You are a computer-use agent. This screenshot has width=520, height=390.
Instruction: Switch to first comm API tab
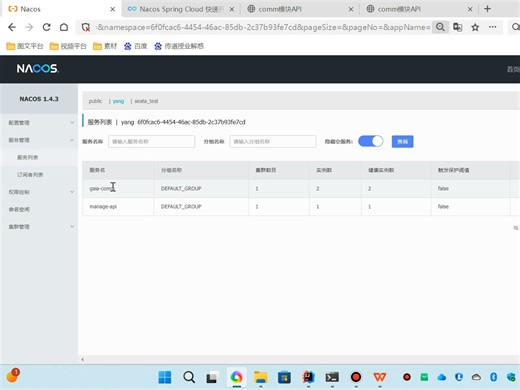(300, 9)
